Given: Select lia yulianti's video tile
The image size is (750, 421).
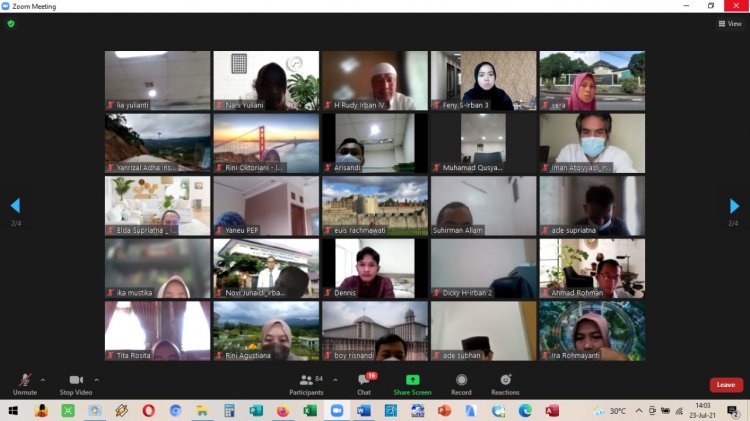Looking at the screenshot, I should pyautogui.click(x=157, y=80).
